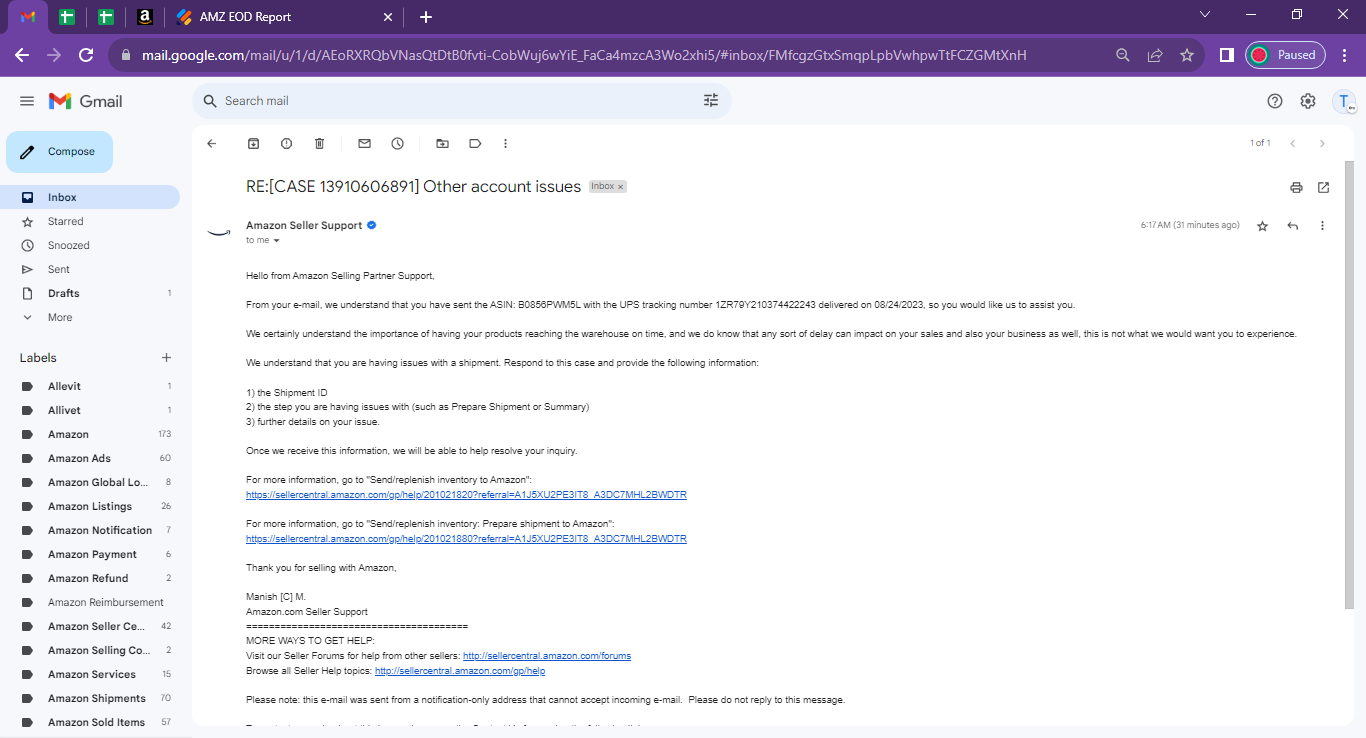Viewport: 1366px width, 738px height.
Task: Open browser side panel
Action: (1226, 55)
